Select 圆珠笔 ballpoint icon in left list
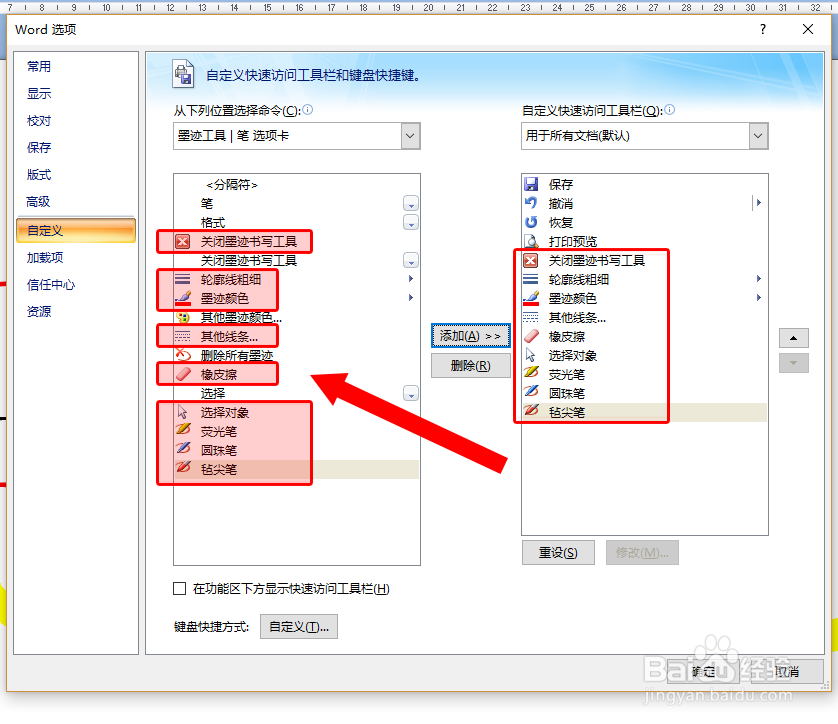 [182, 449]
